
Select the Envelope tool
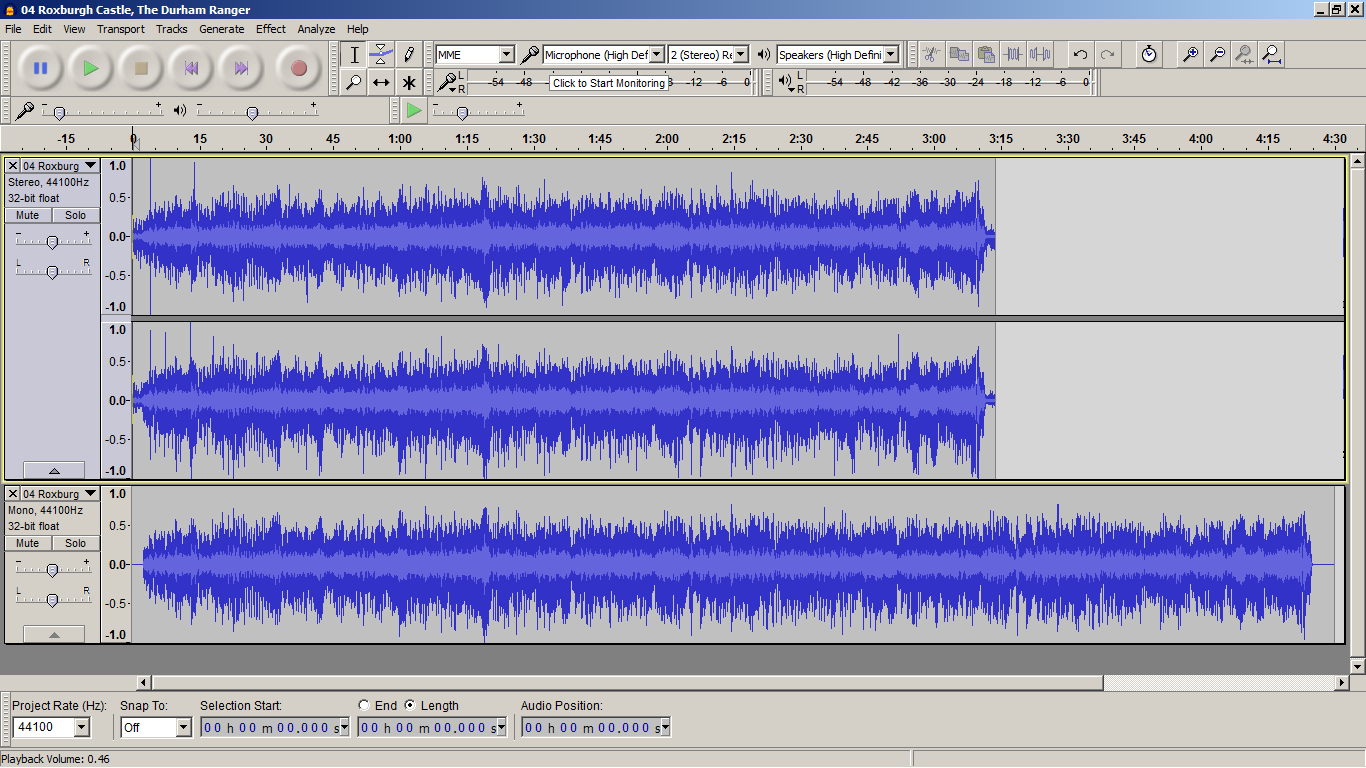(381, 54)
